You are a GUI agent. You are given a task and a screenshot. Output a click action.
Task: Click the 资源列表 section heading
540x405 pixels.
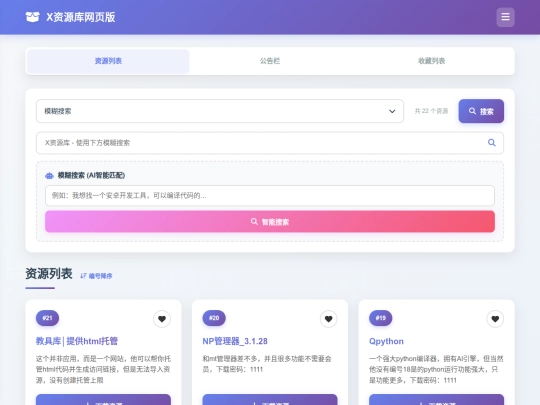[x=49, y=273]
